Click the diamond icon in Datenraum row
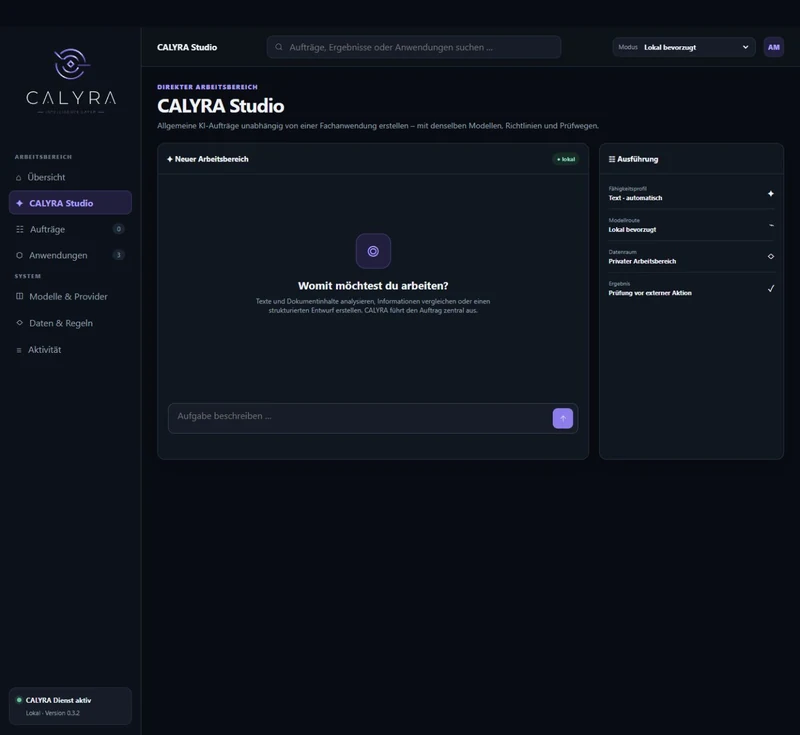 click(770, 257)
